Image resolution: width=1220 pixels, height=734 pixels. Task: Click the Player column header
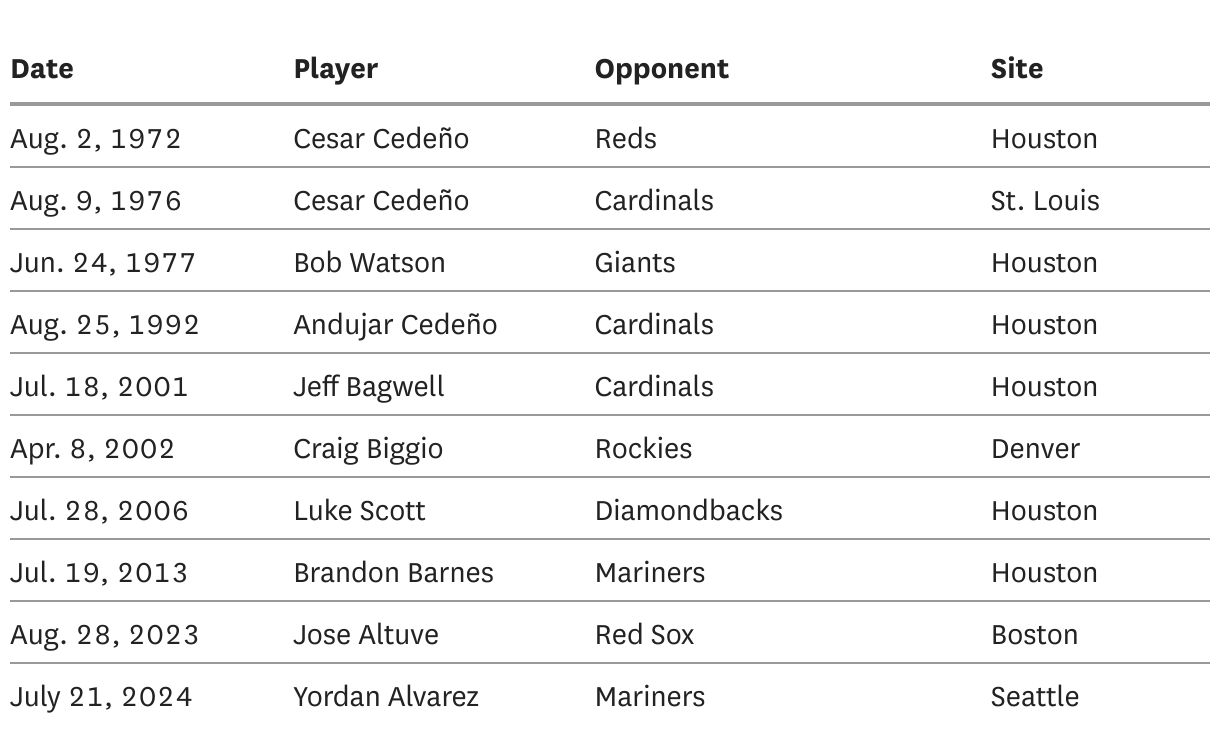[x=336, y=69]
